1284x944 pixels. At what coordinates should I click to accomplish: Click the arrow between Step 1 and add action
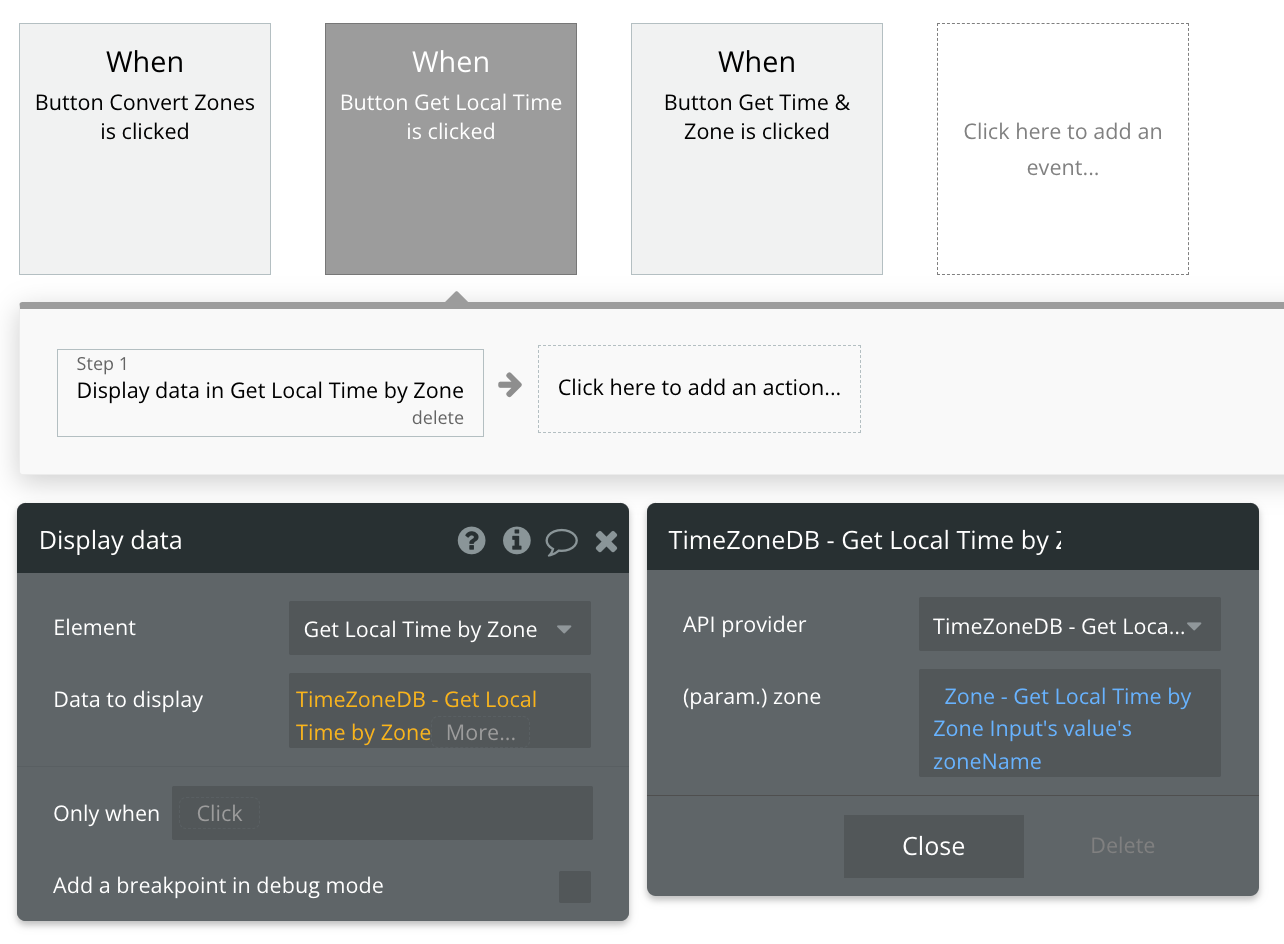(x=510, y=385)
